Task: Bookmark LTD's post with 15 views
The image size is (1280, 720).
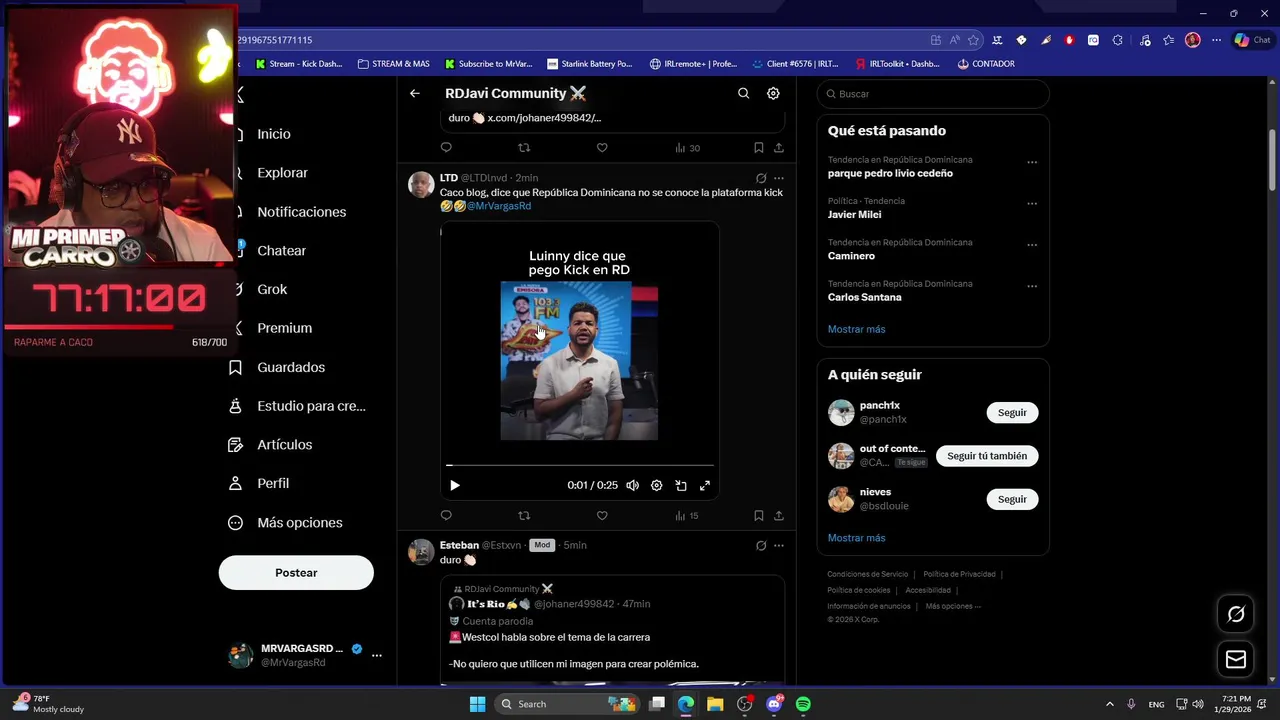Action: click(x=759, y=515)
